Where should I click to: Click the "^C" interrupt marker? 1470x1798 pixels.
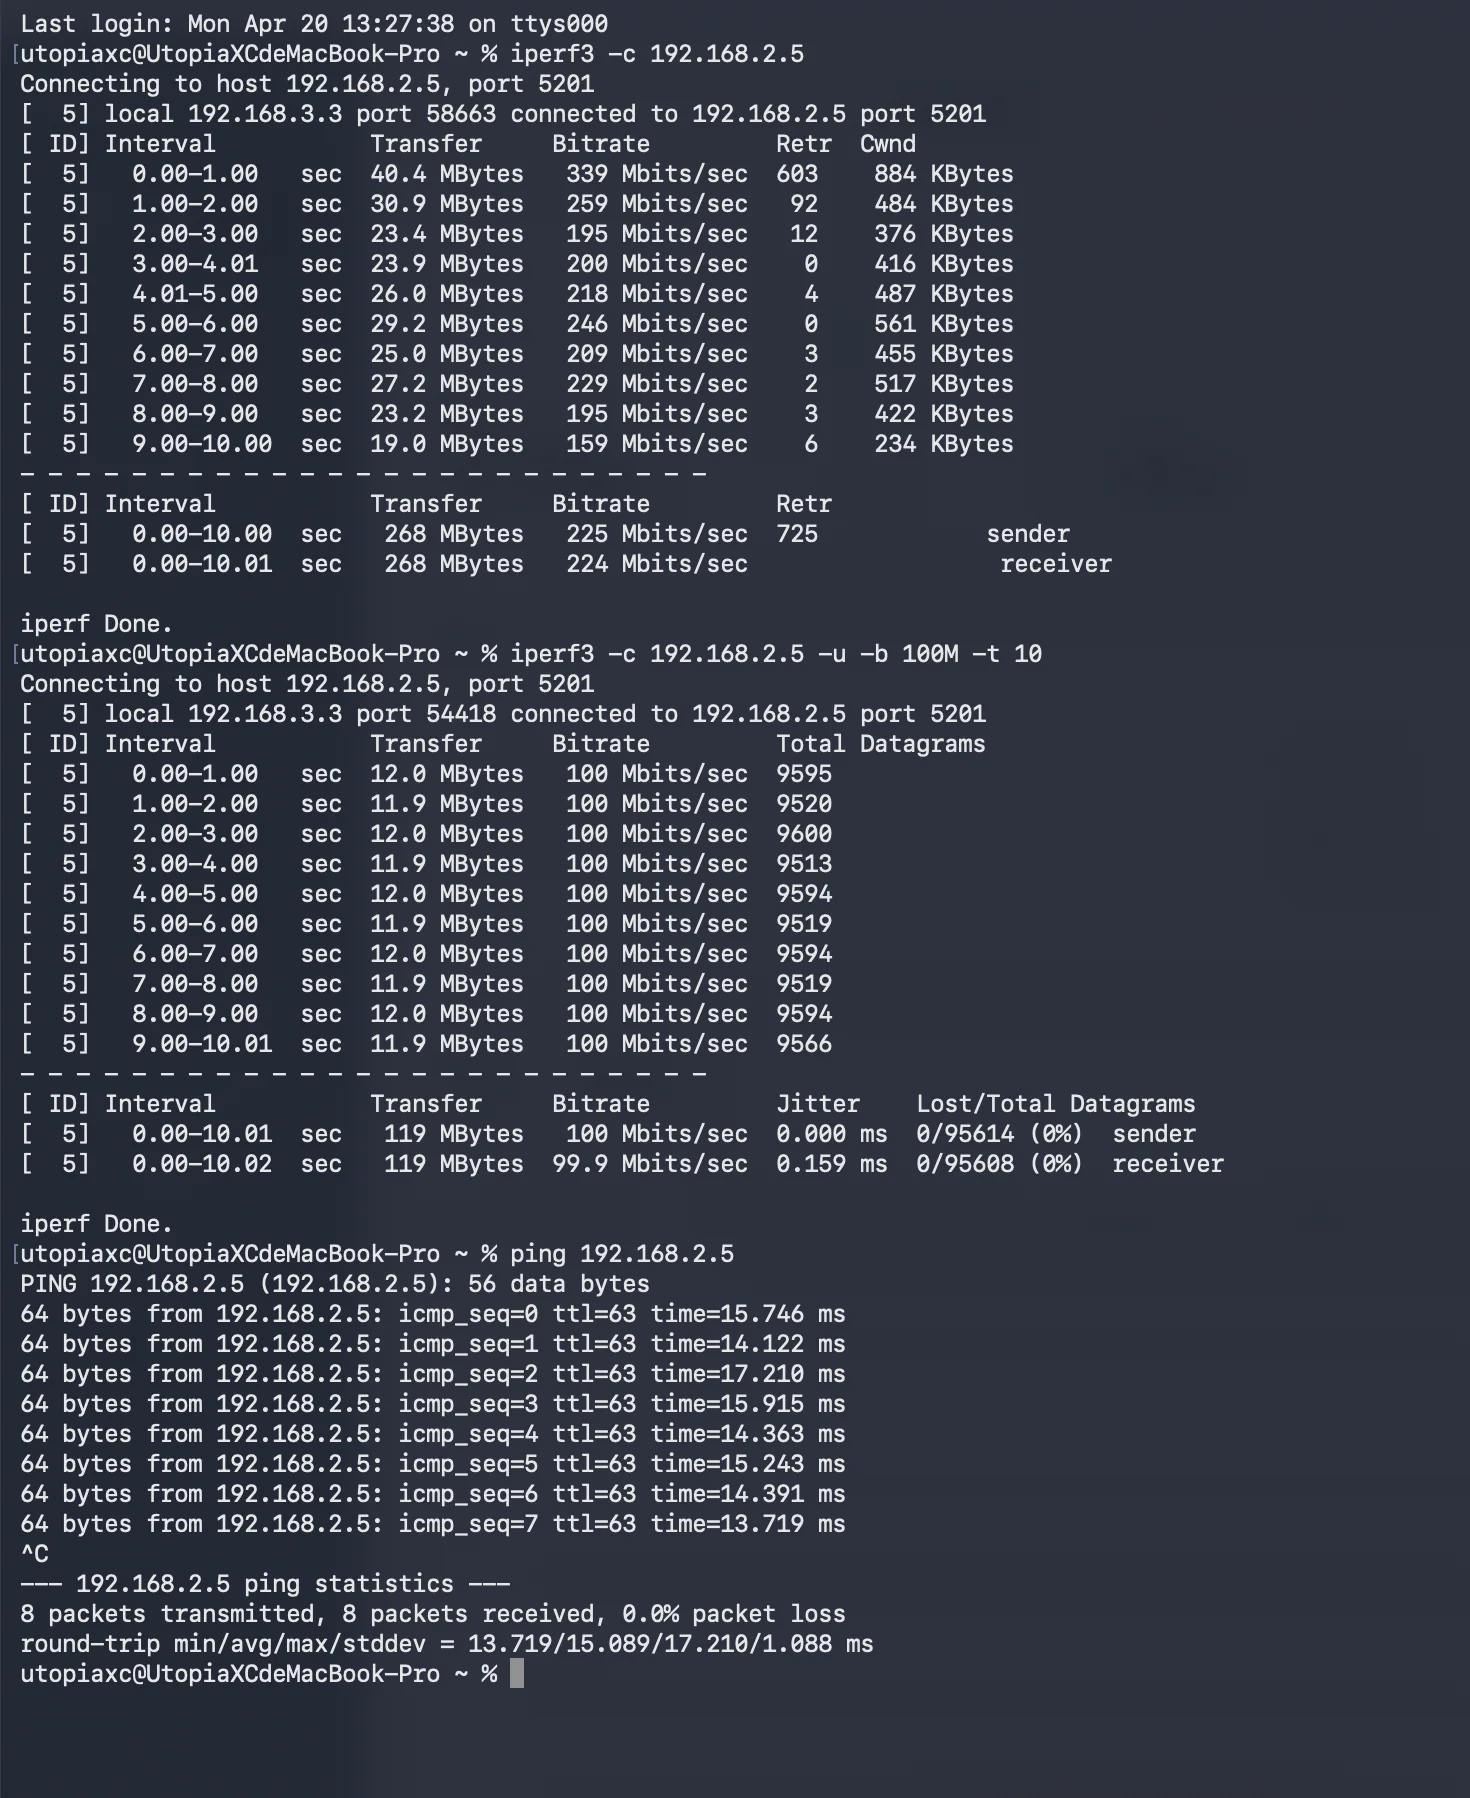click(34, 1554)
